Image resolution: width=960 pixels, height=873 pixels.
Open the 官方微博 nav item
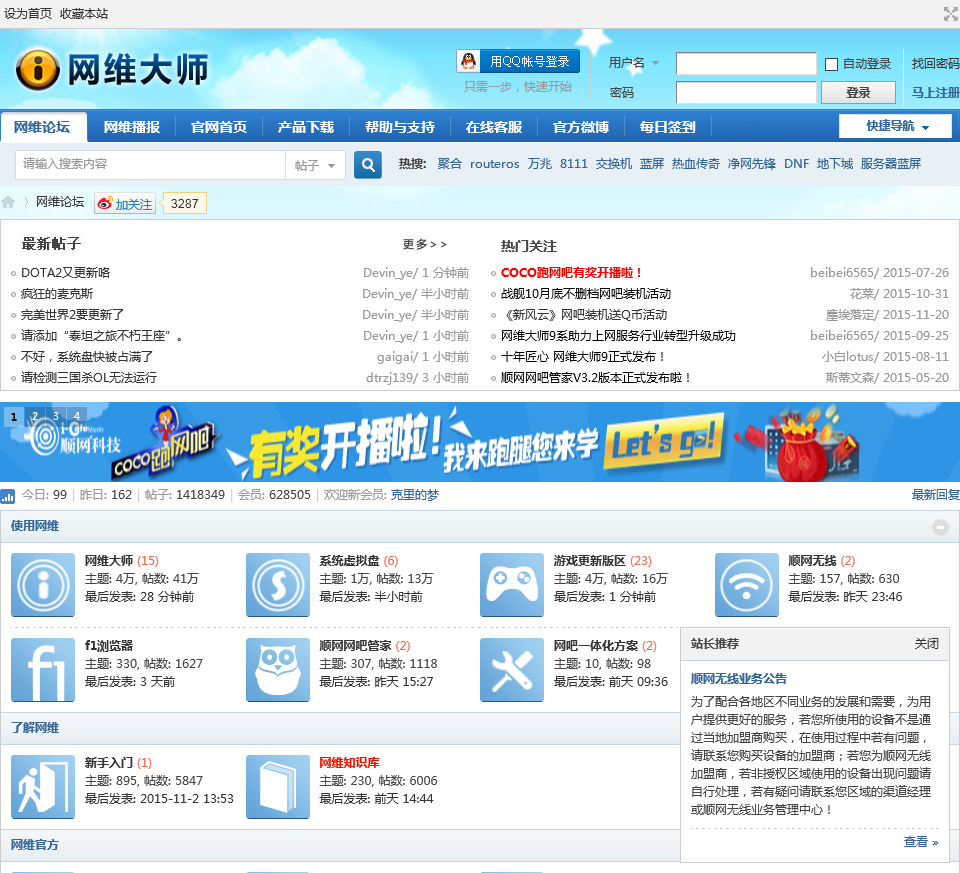coord(581,127)
